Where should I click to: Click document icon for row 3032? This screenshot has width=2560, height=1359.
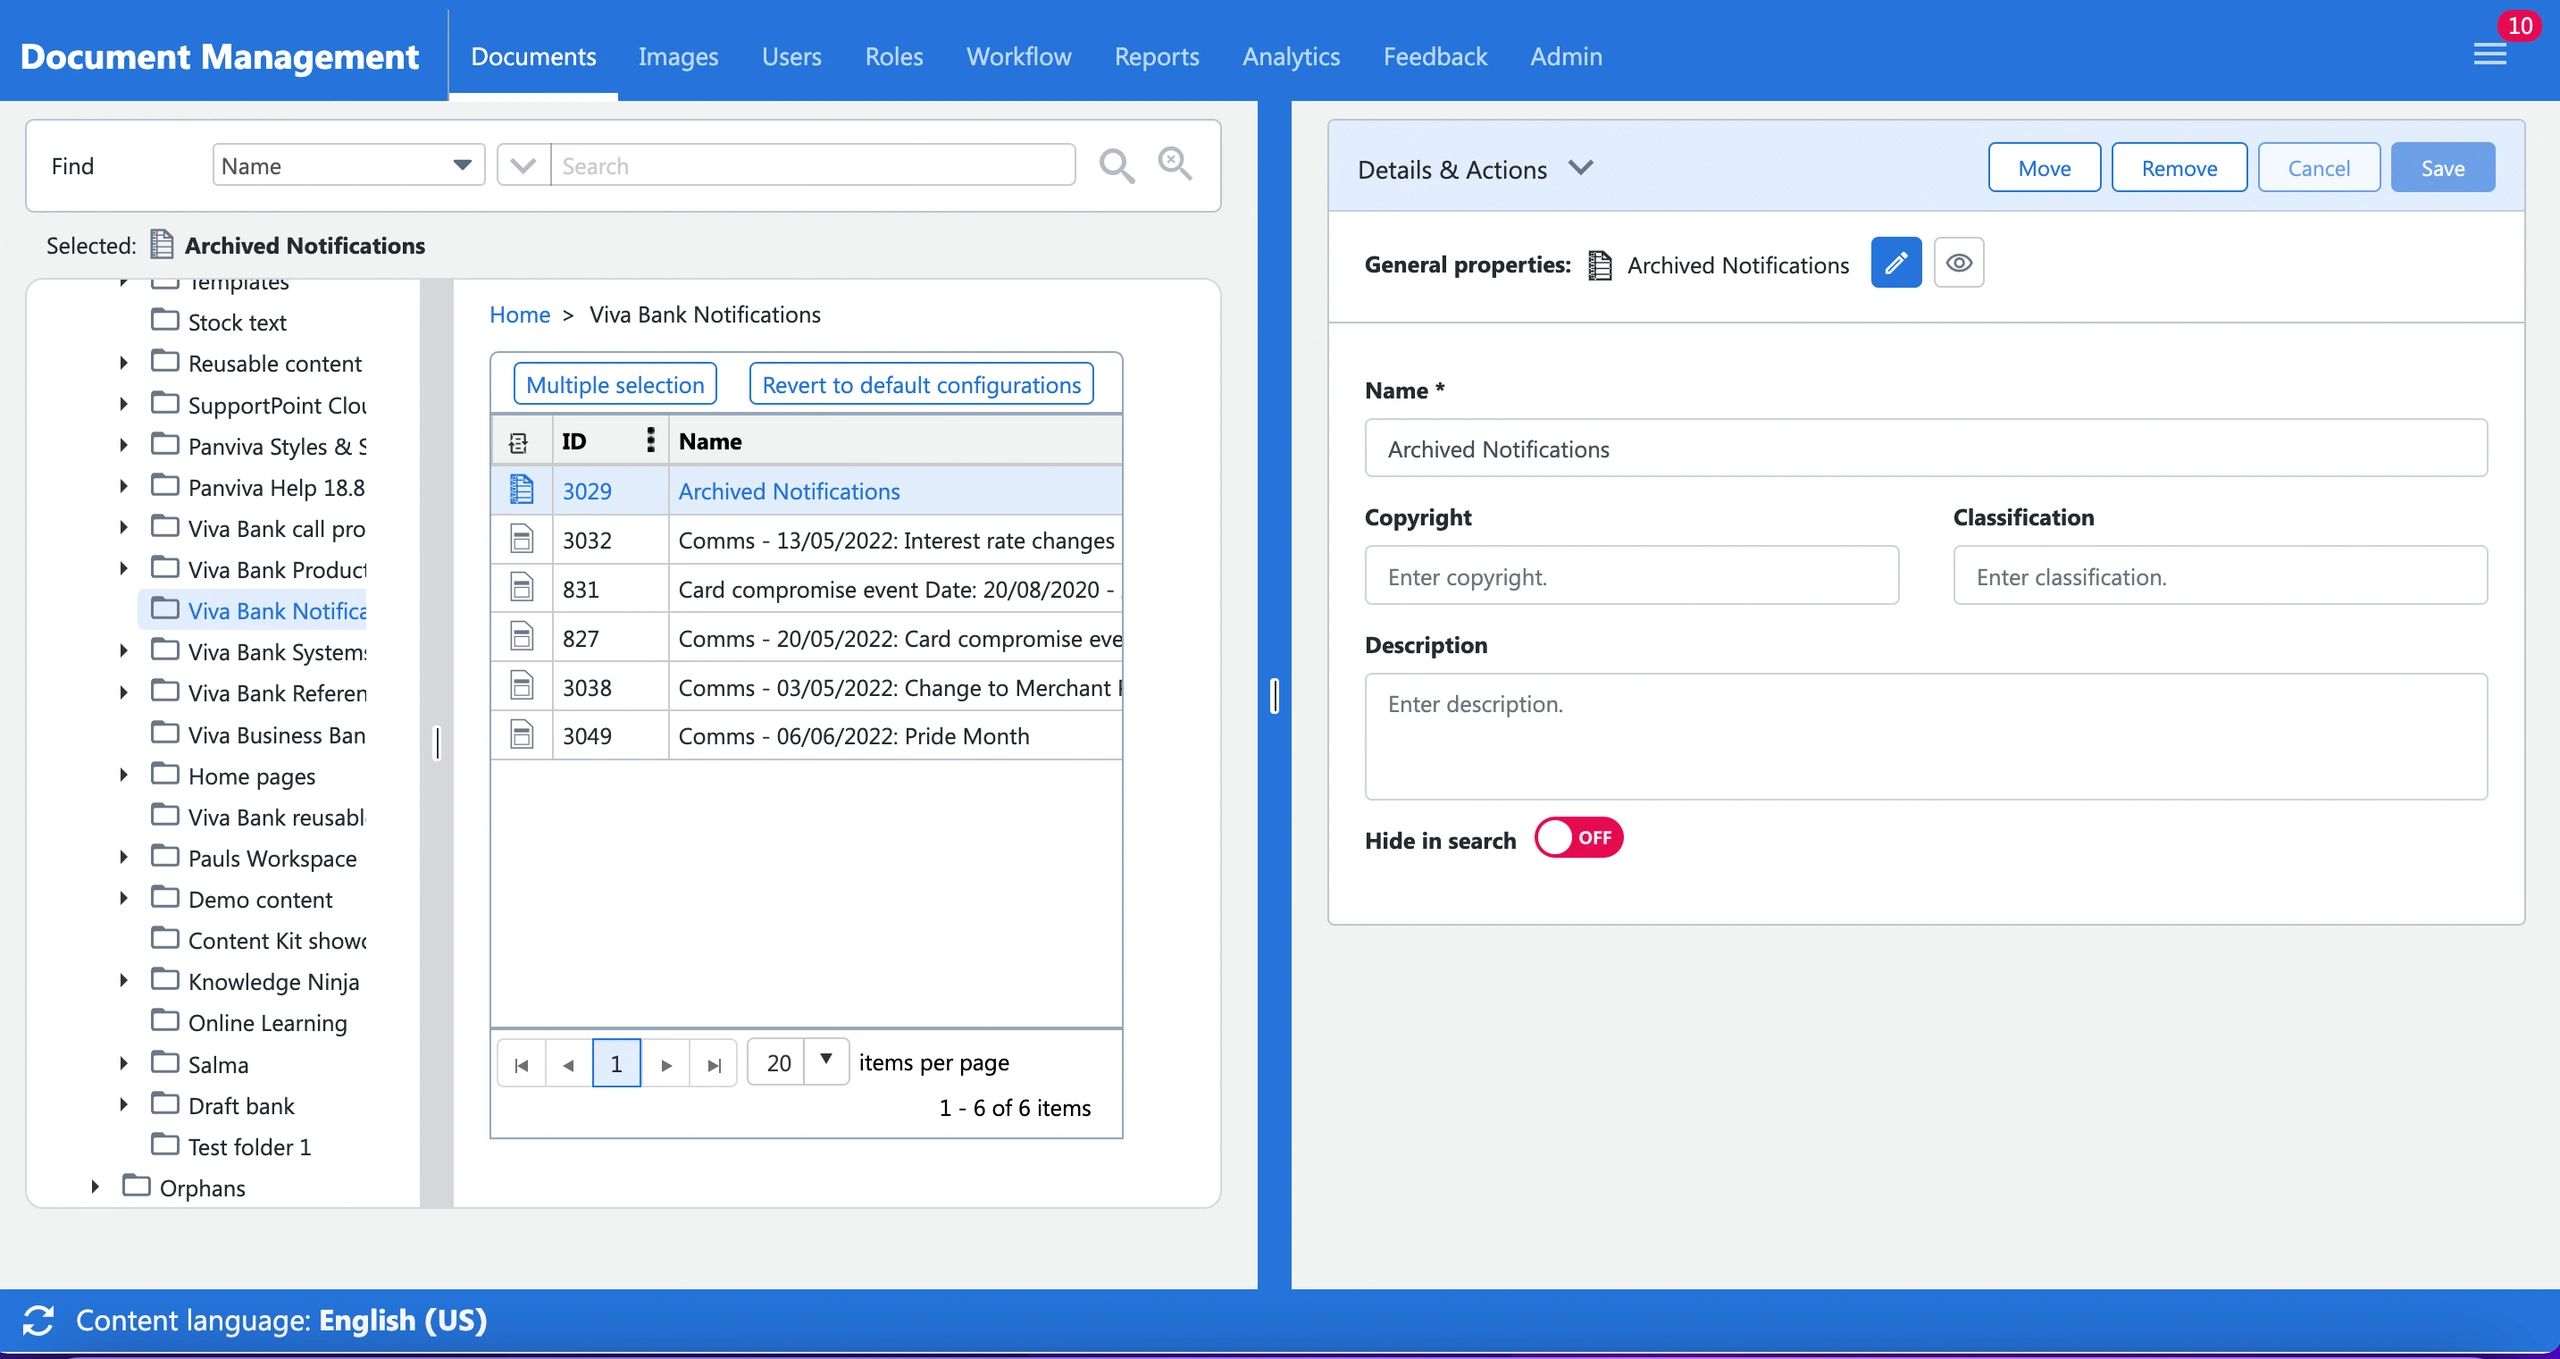pos(521,540)
